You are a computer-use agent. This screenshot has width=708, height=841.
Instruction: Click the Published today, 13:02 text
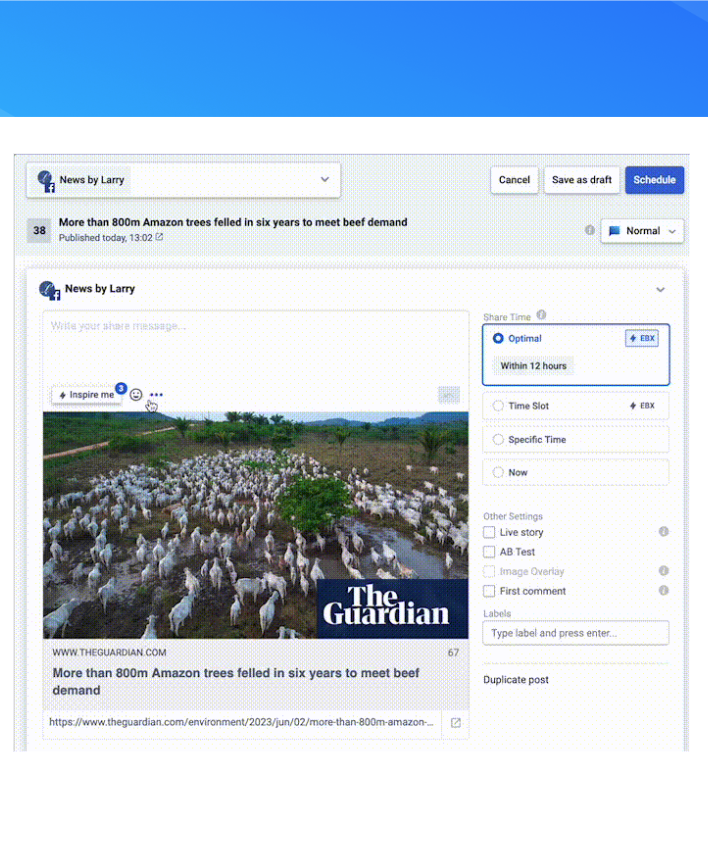click(106, 238)
